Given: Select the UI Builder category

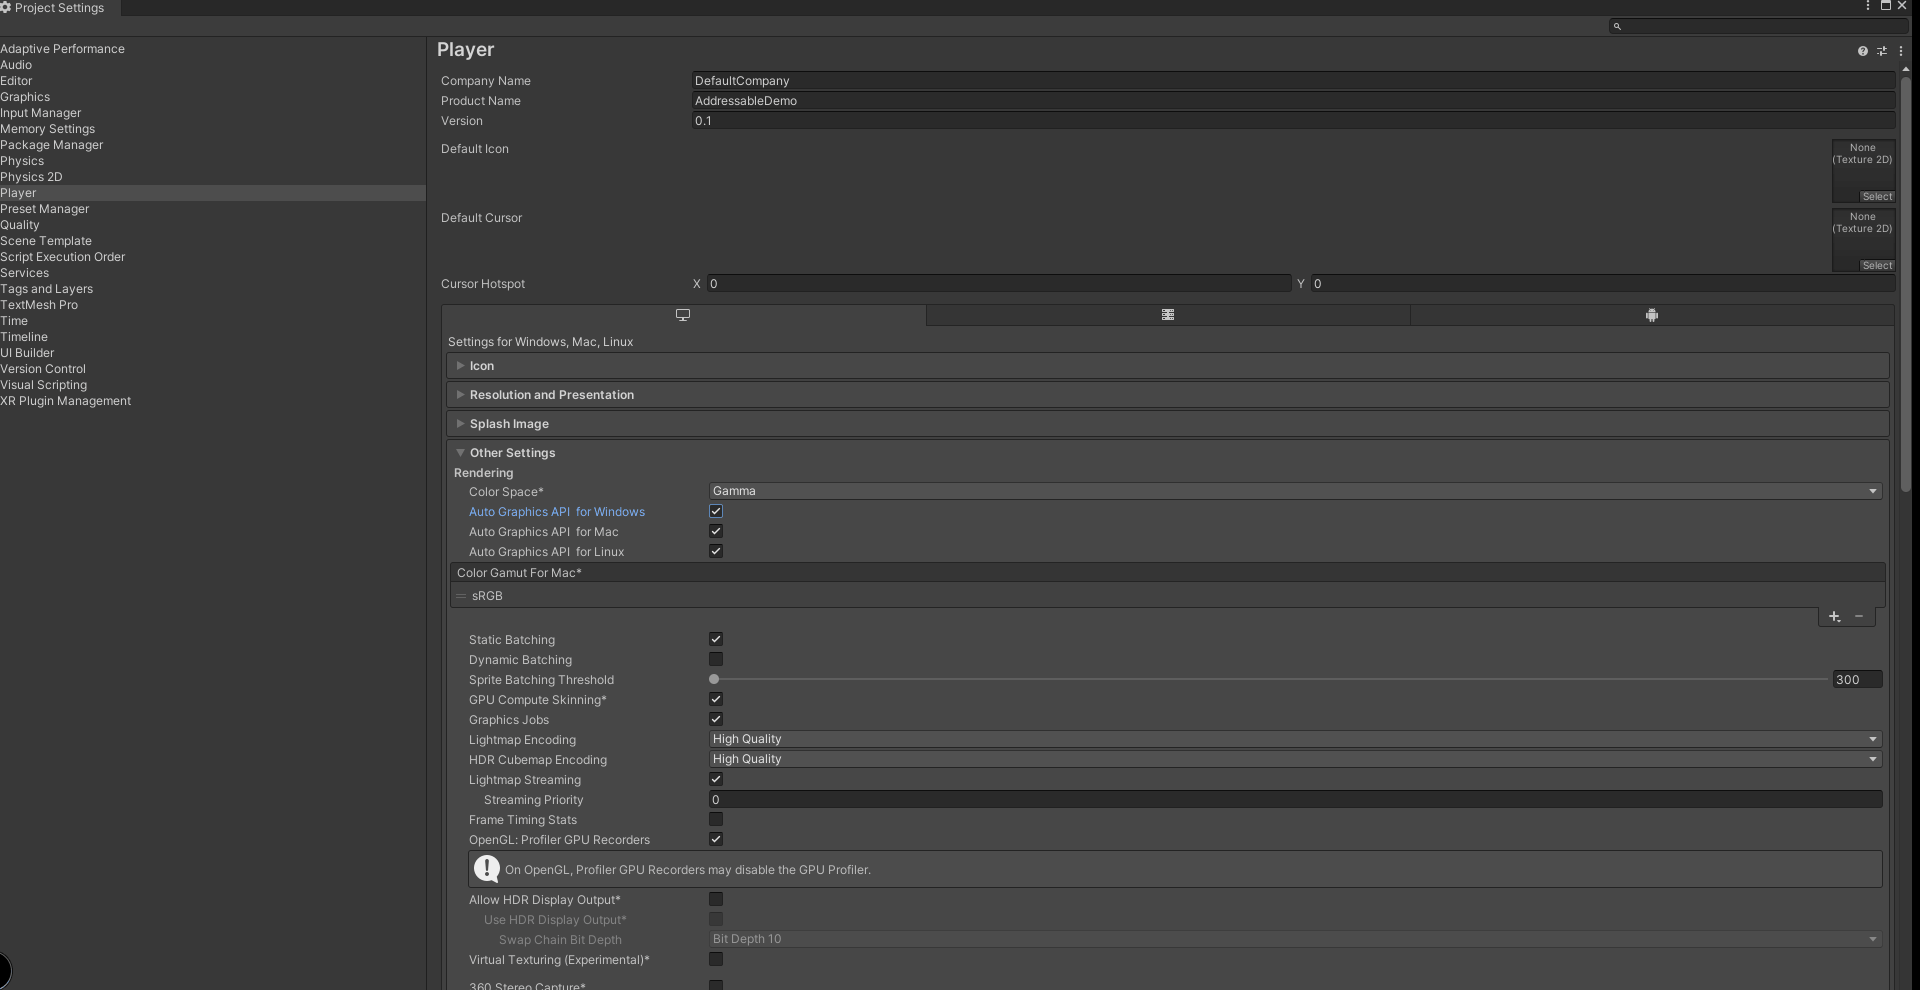Looking at the screenshot, I should [27, 353].
